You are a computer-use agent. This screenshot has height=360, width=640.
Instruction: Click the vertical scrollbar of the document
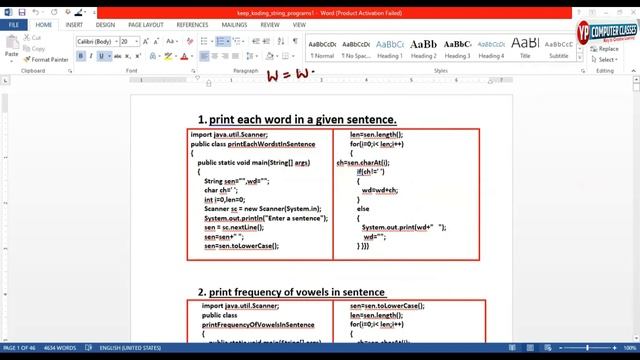click(x=636, y=210)
